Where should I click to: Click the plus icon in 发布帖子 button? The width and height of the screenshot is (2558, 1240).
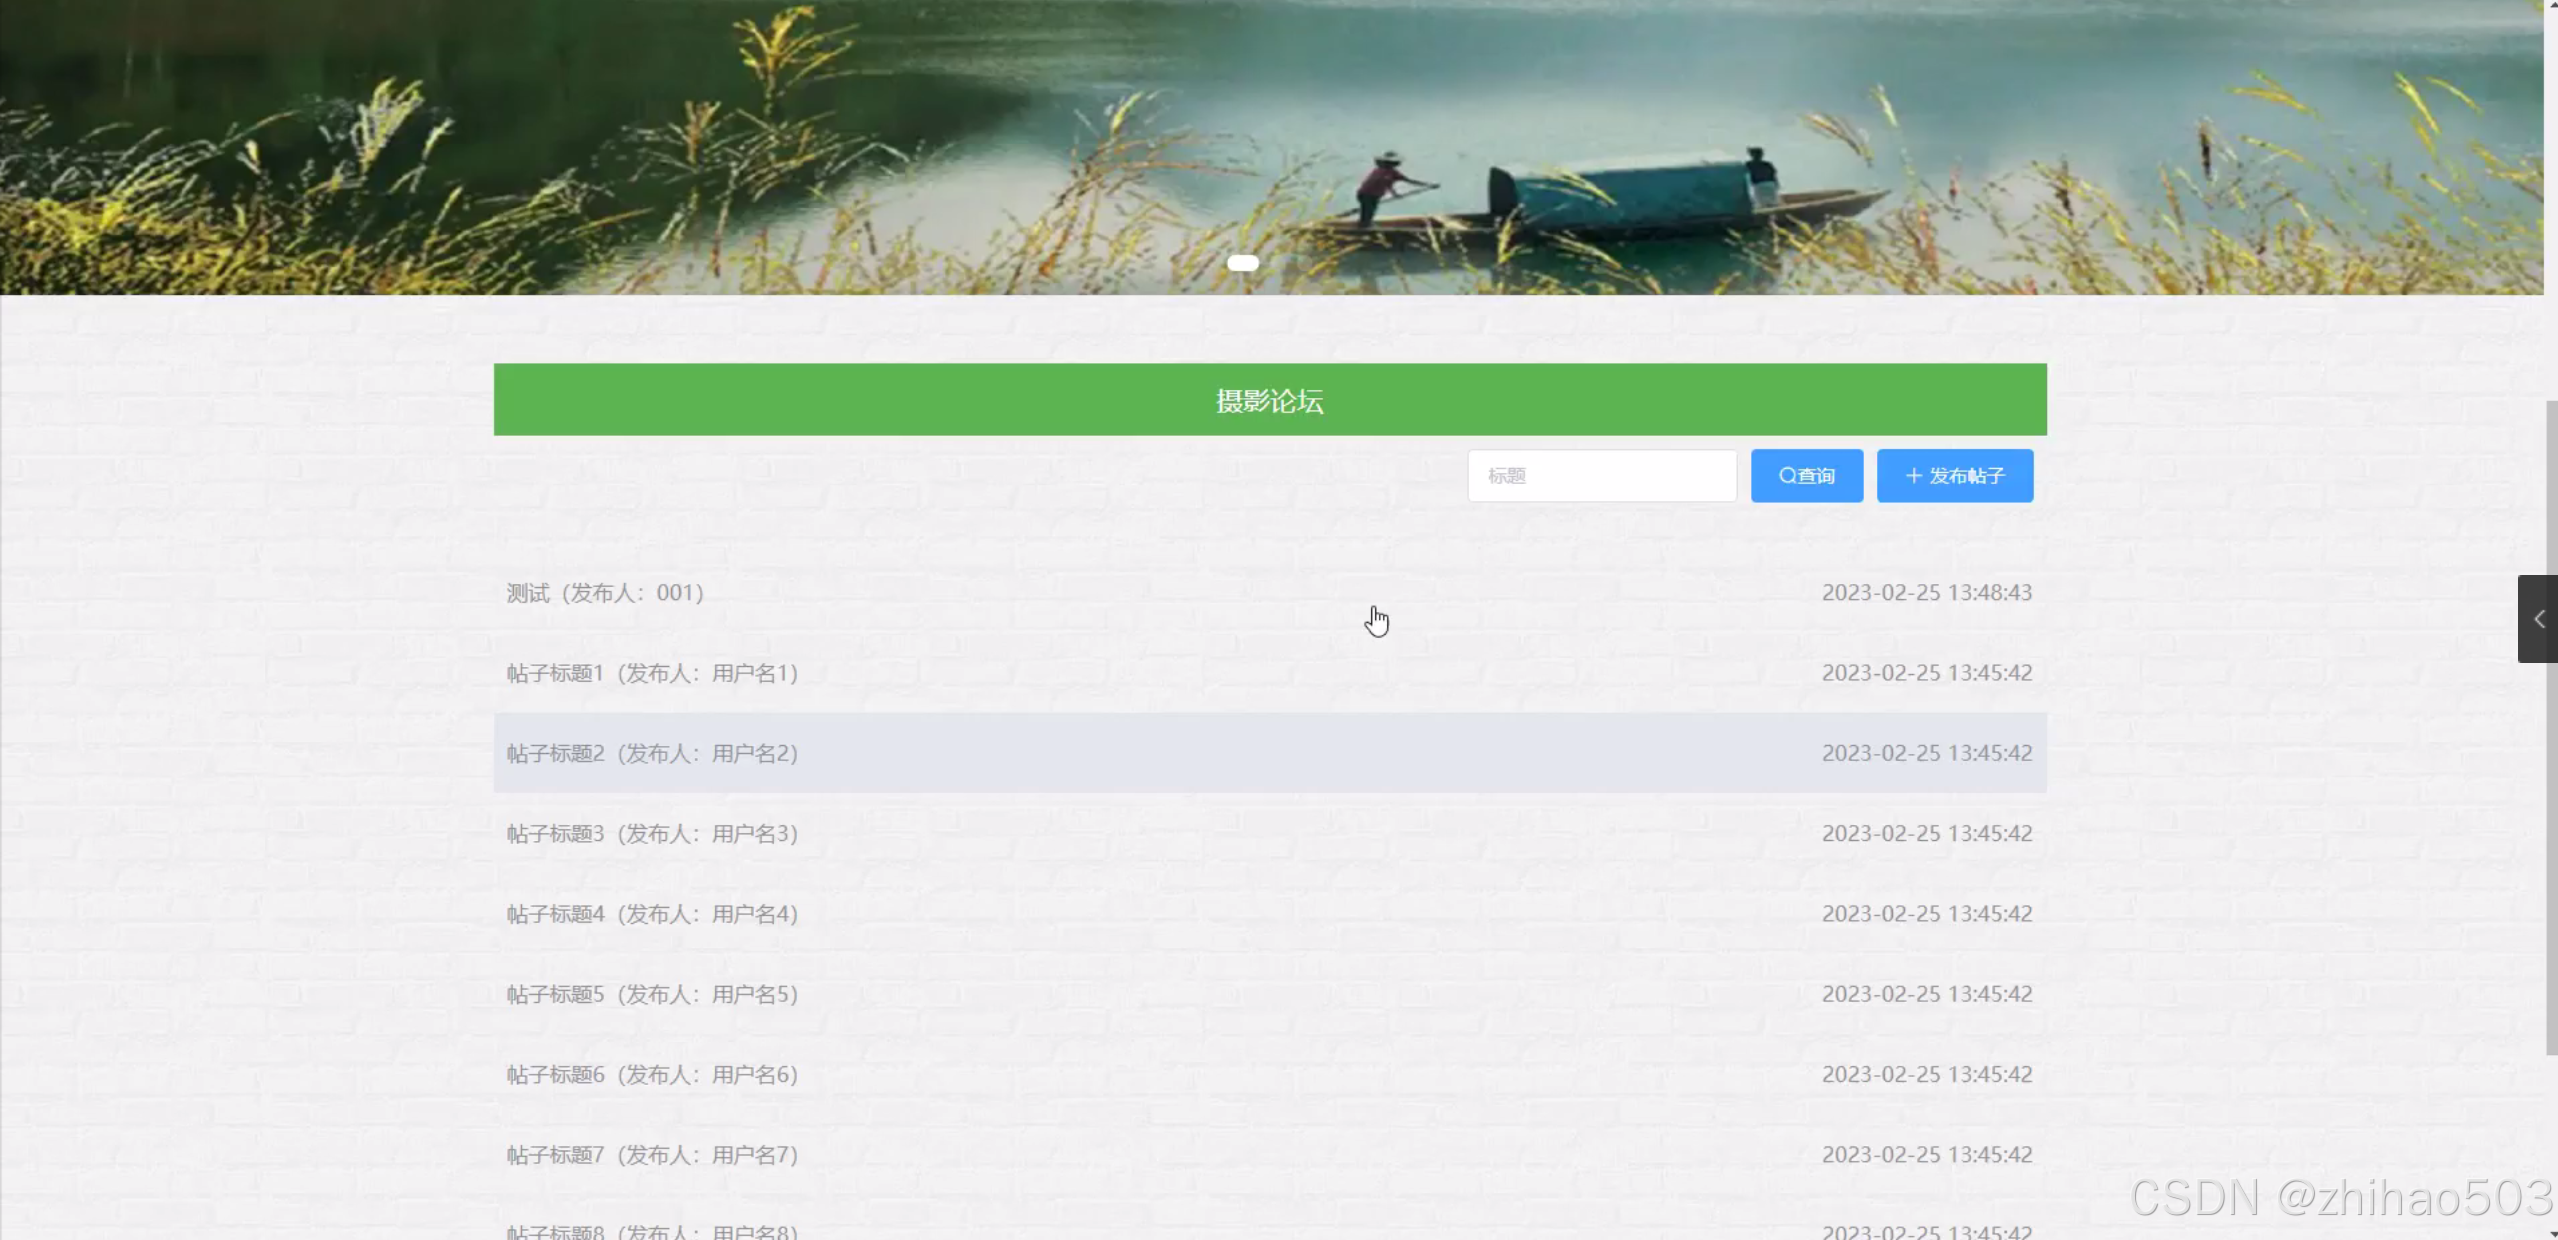1913,476
